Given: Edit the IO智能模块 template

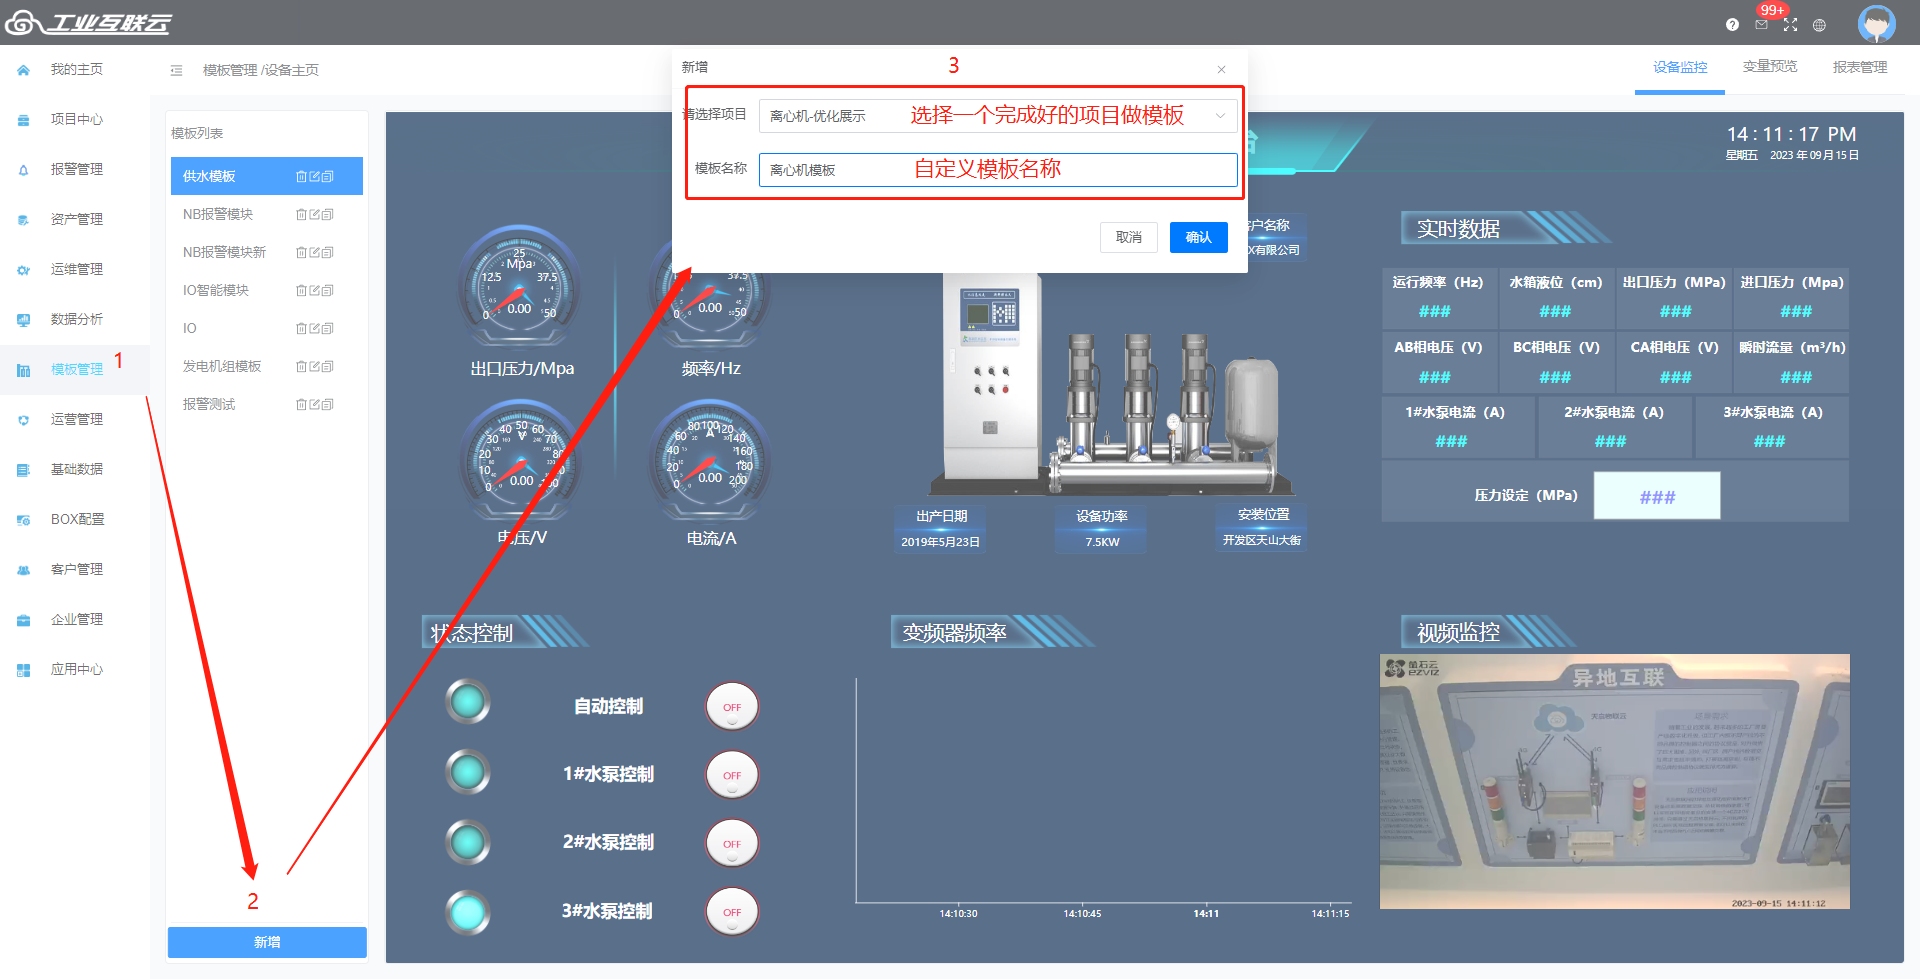Looking at the screenshot, I should click(314, 291).
